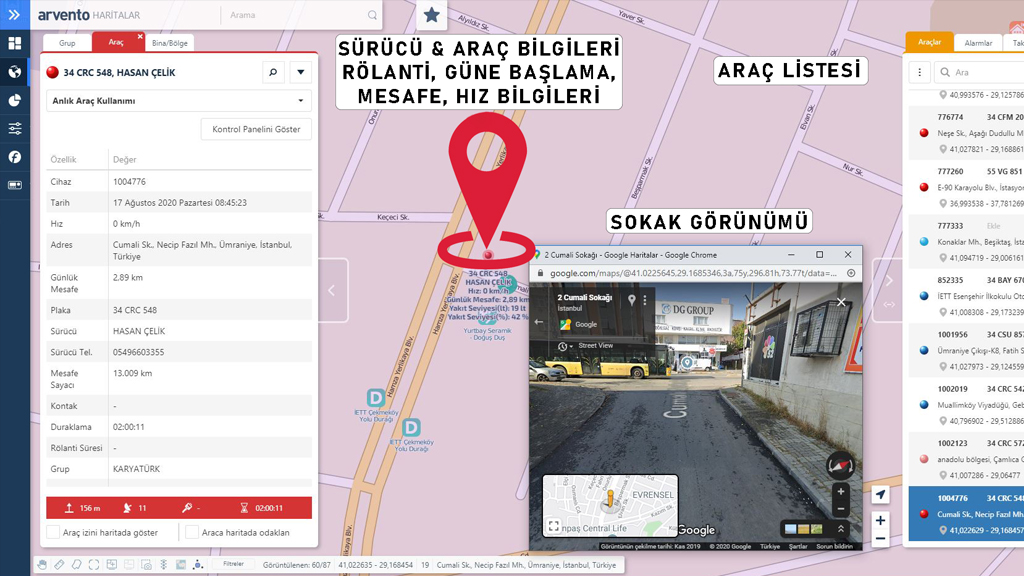
Task: Click the favorites star button
Action: tap(432, 15)
